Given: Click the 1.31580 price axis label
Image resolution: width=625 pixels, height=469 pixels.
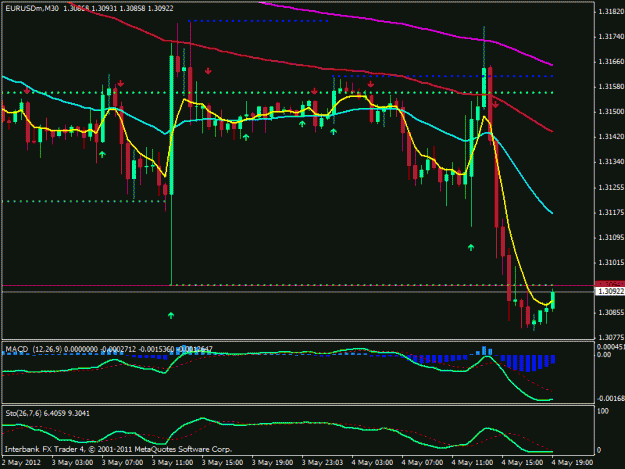Looking at the screenshot, I should tap(611, 87).
